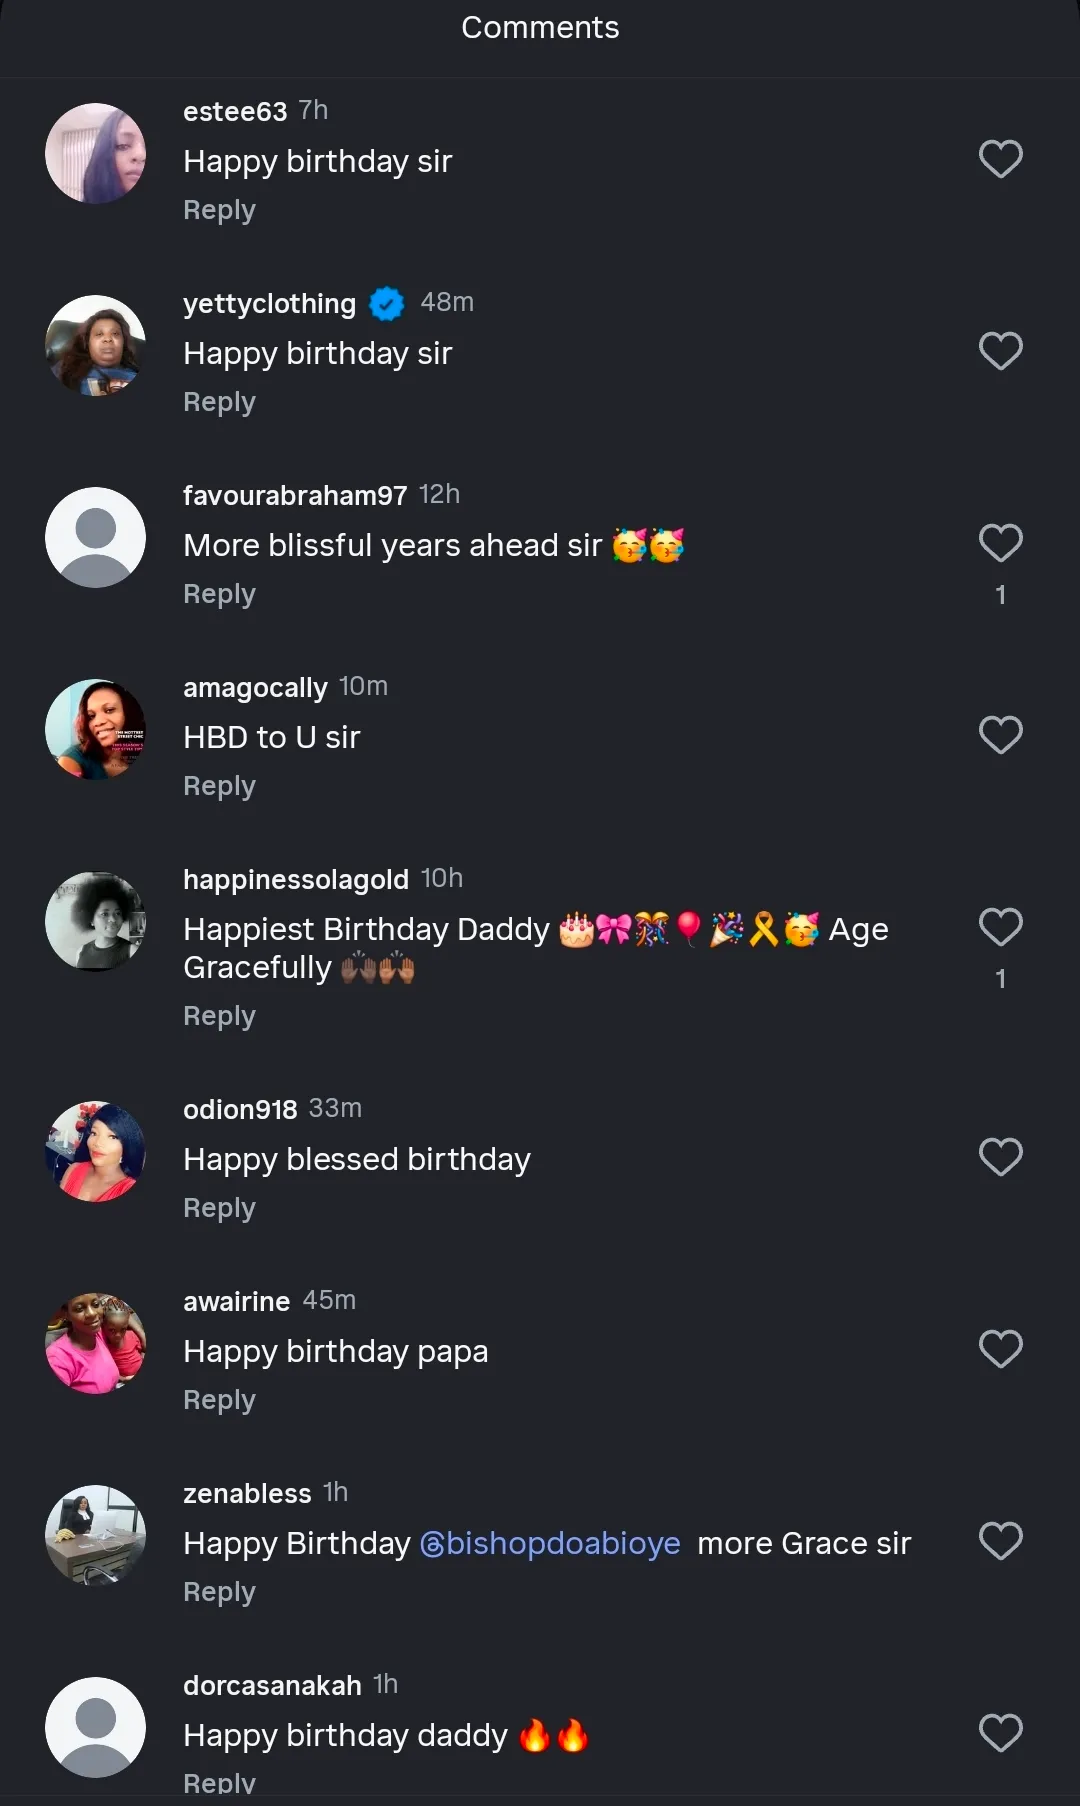Like zenabless's comment
Screen dimensions: 1080x1806
pos(1000,1541)
